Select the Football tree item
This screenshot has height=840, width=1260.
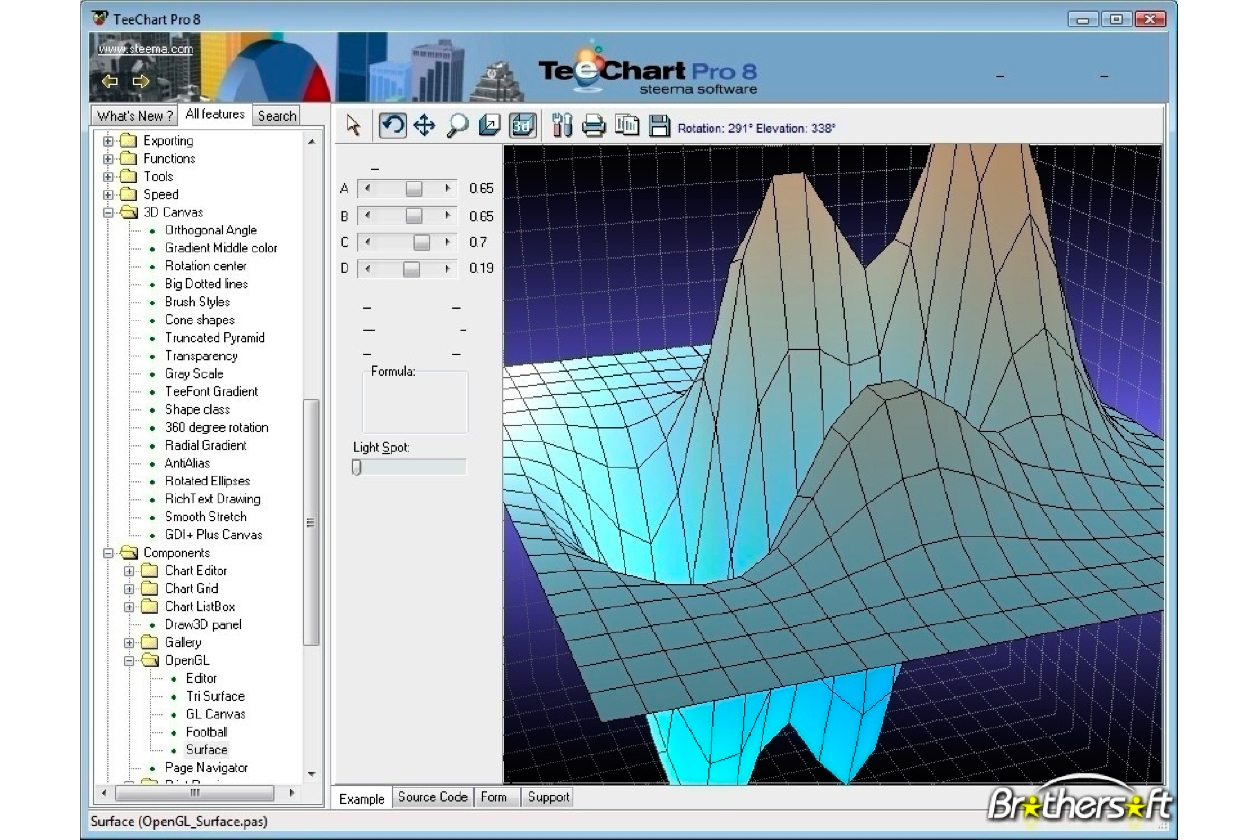pyautogui.click(x=206, y=732)
